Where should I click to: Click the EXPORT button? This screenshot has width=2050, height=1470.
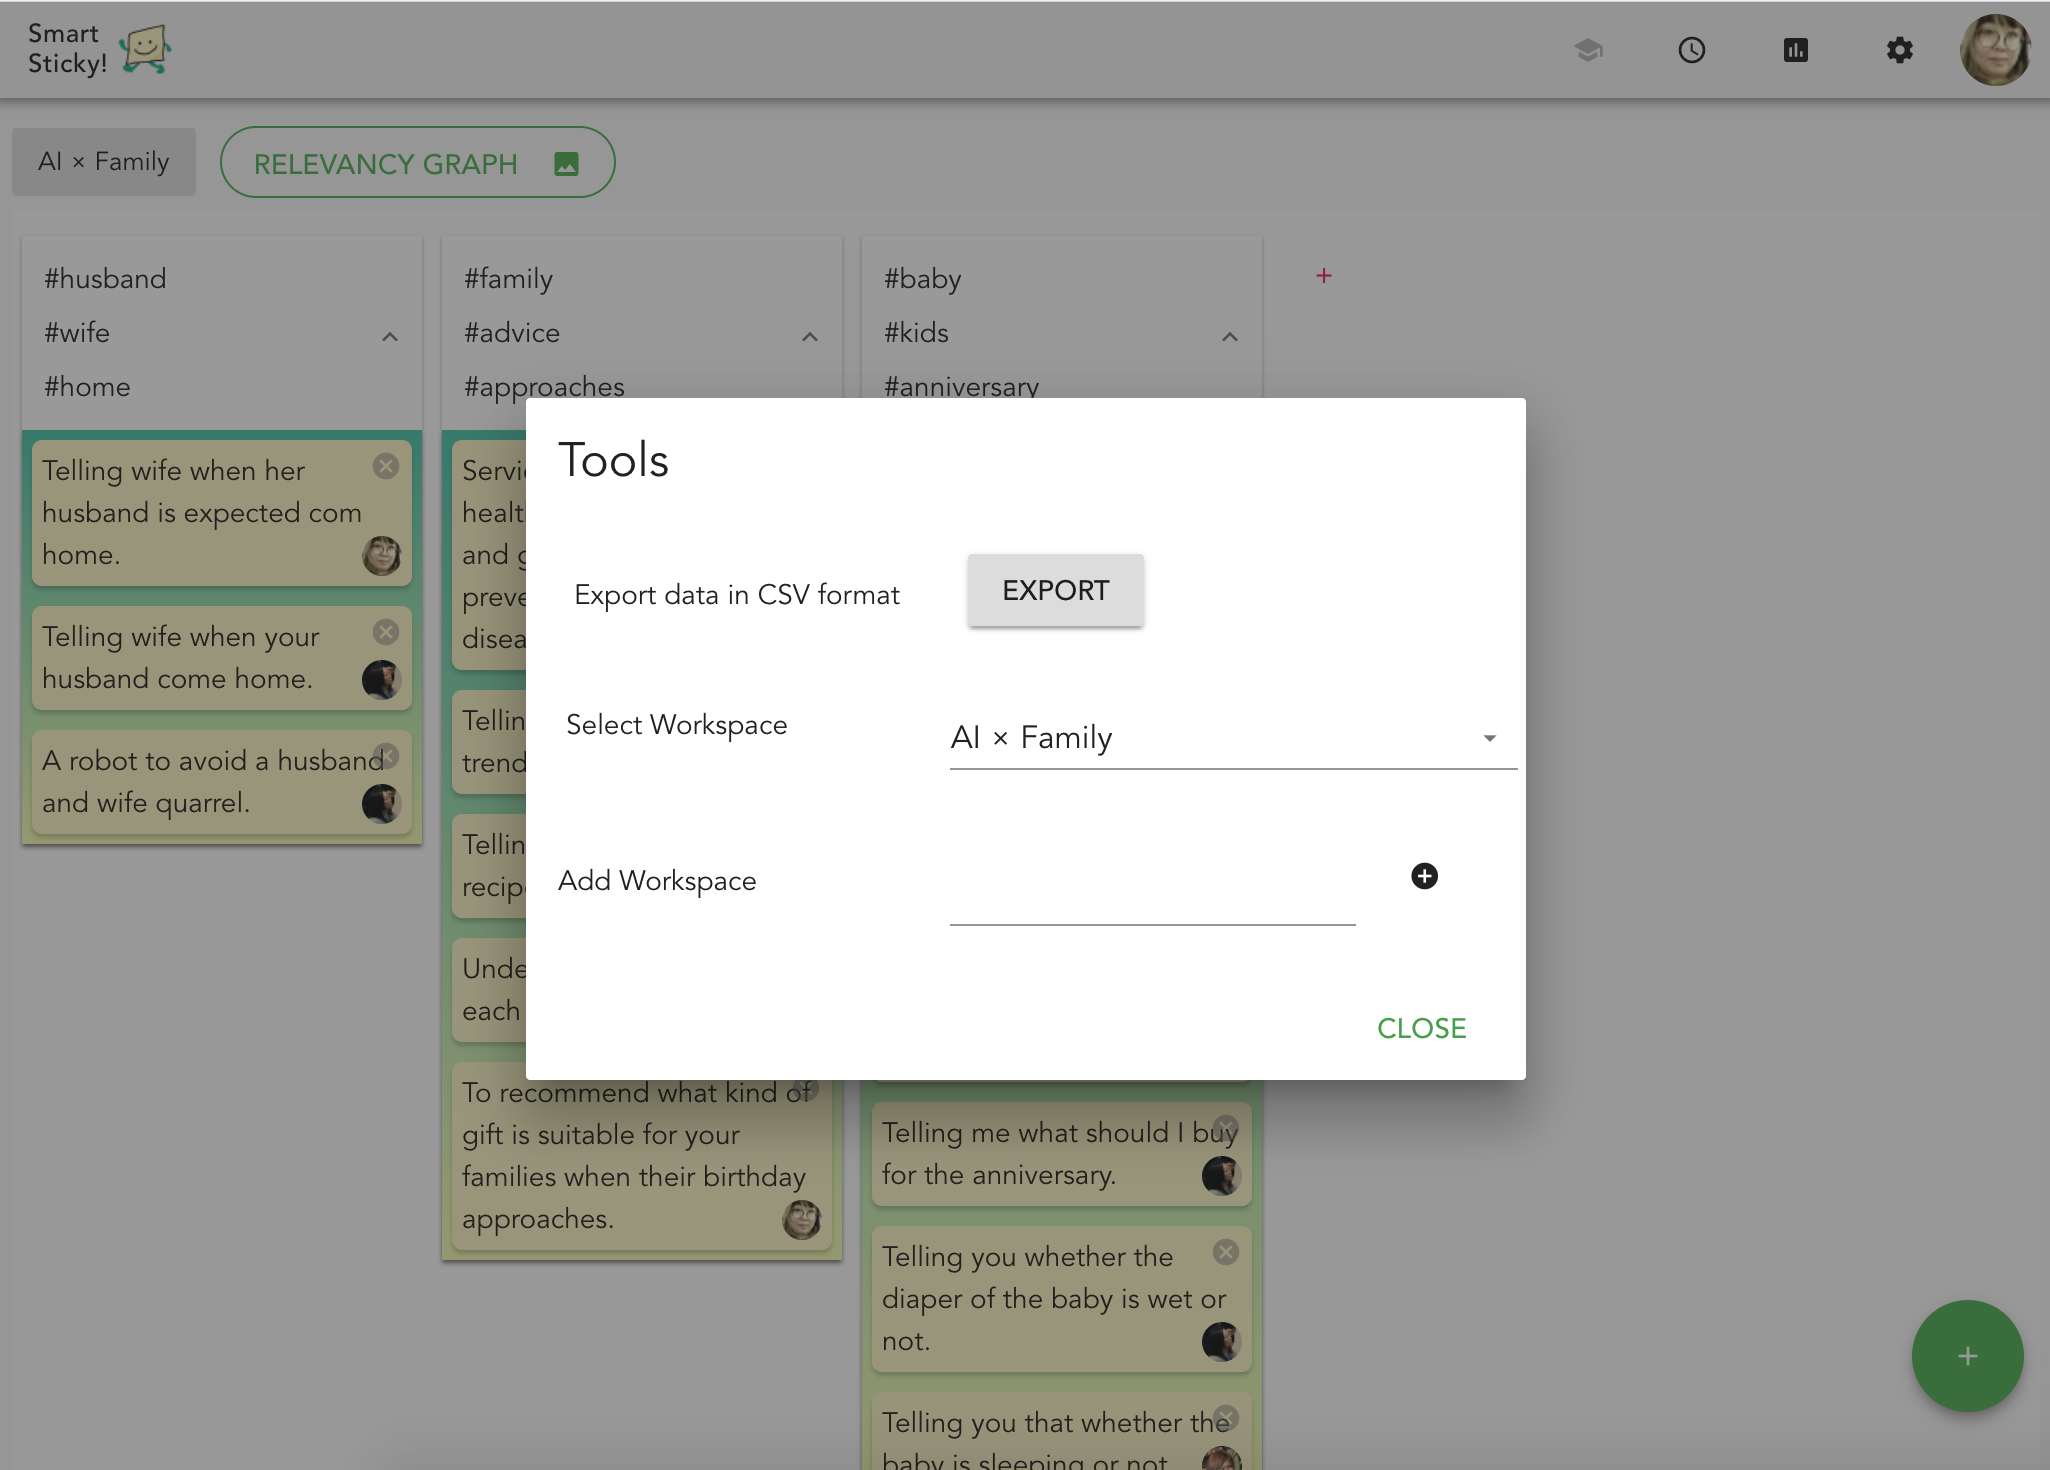point(1055,591)
